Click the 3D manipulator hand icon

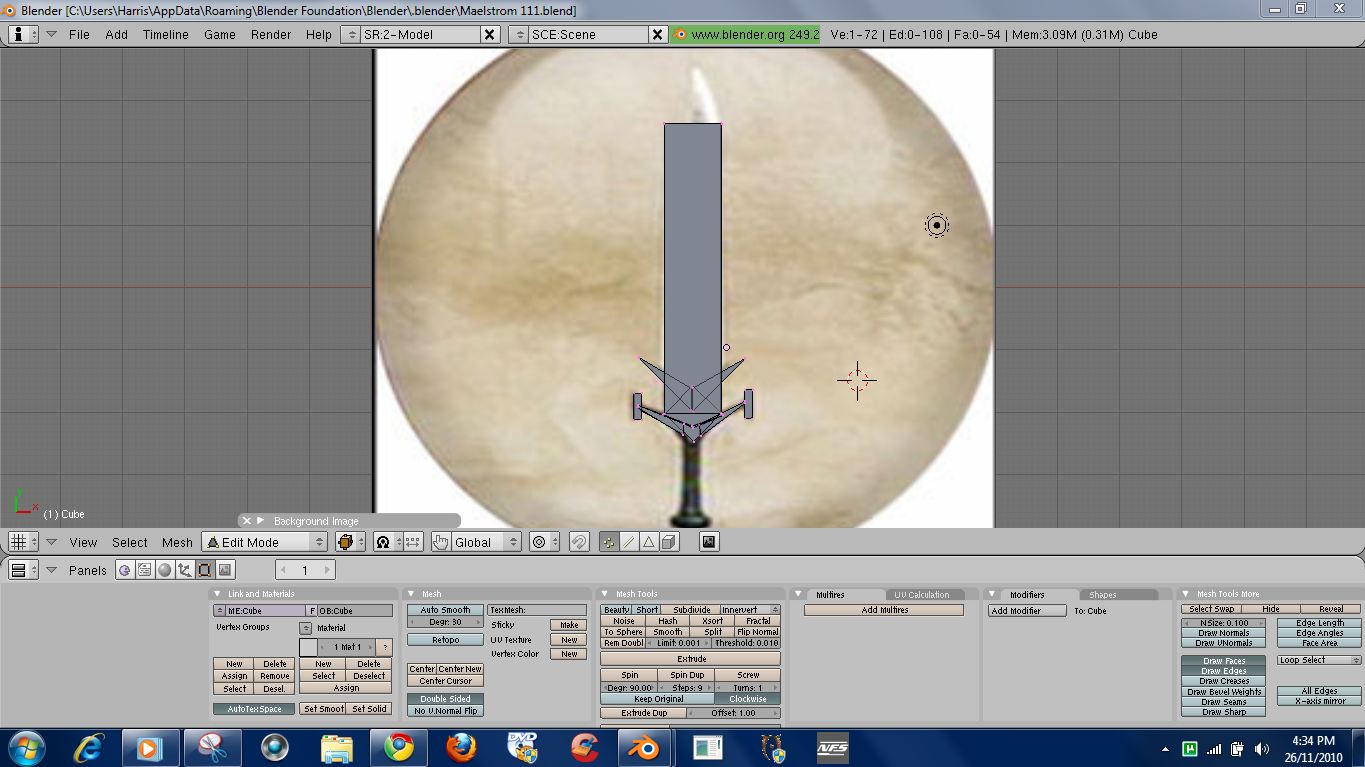coord(441,542)
